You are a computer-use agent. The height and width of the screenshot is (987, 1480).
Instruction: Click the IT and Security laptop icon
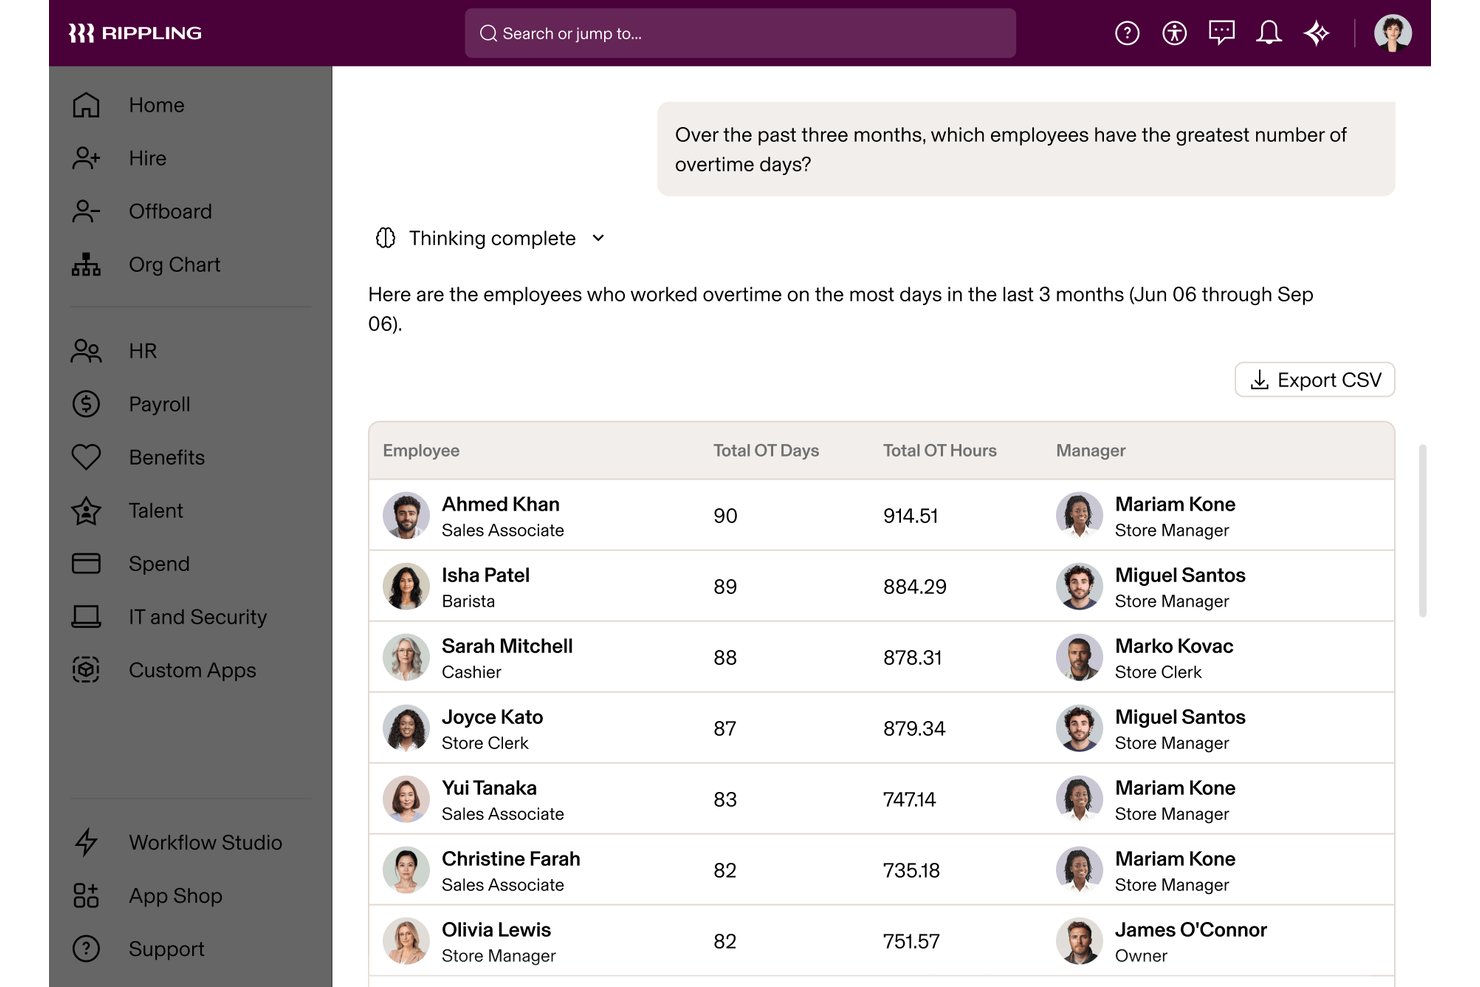tap(86, 616)
